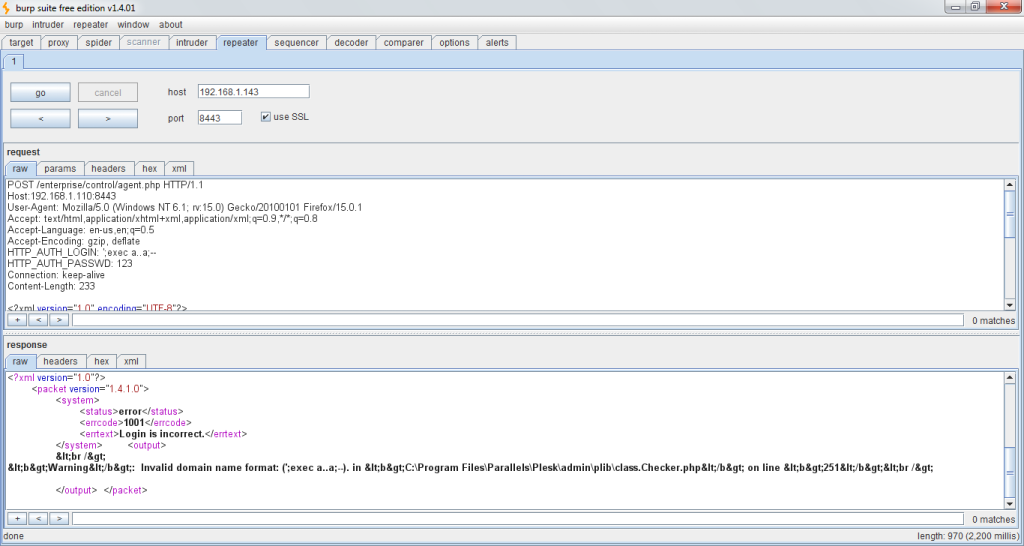Click the go button
This screenshot has width=1024, height=546.
point(40,92)
